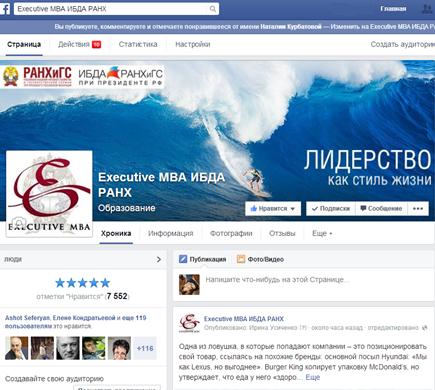This screenshot has width=435, height=390.
Task: Click the Публикация pencil icon
Action: click(x=183, y=259)
